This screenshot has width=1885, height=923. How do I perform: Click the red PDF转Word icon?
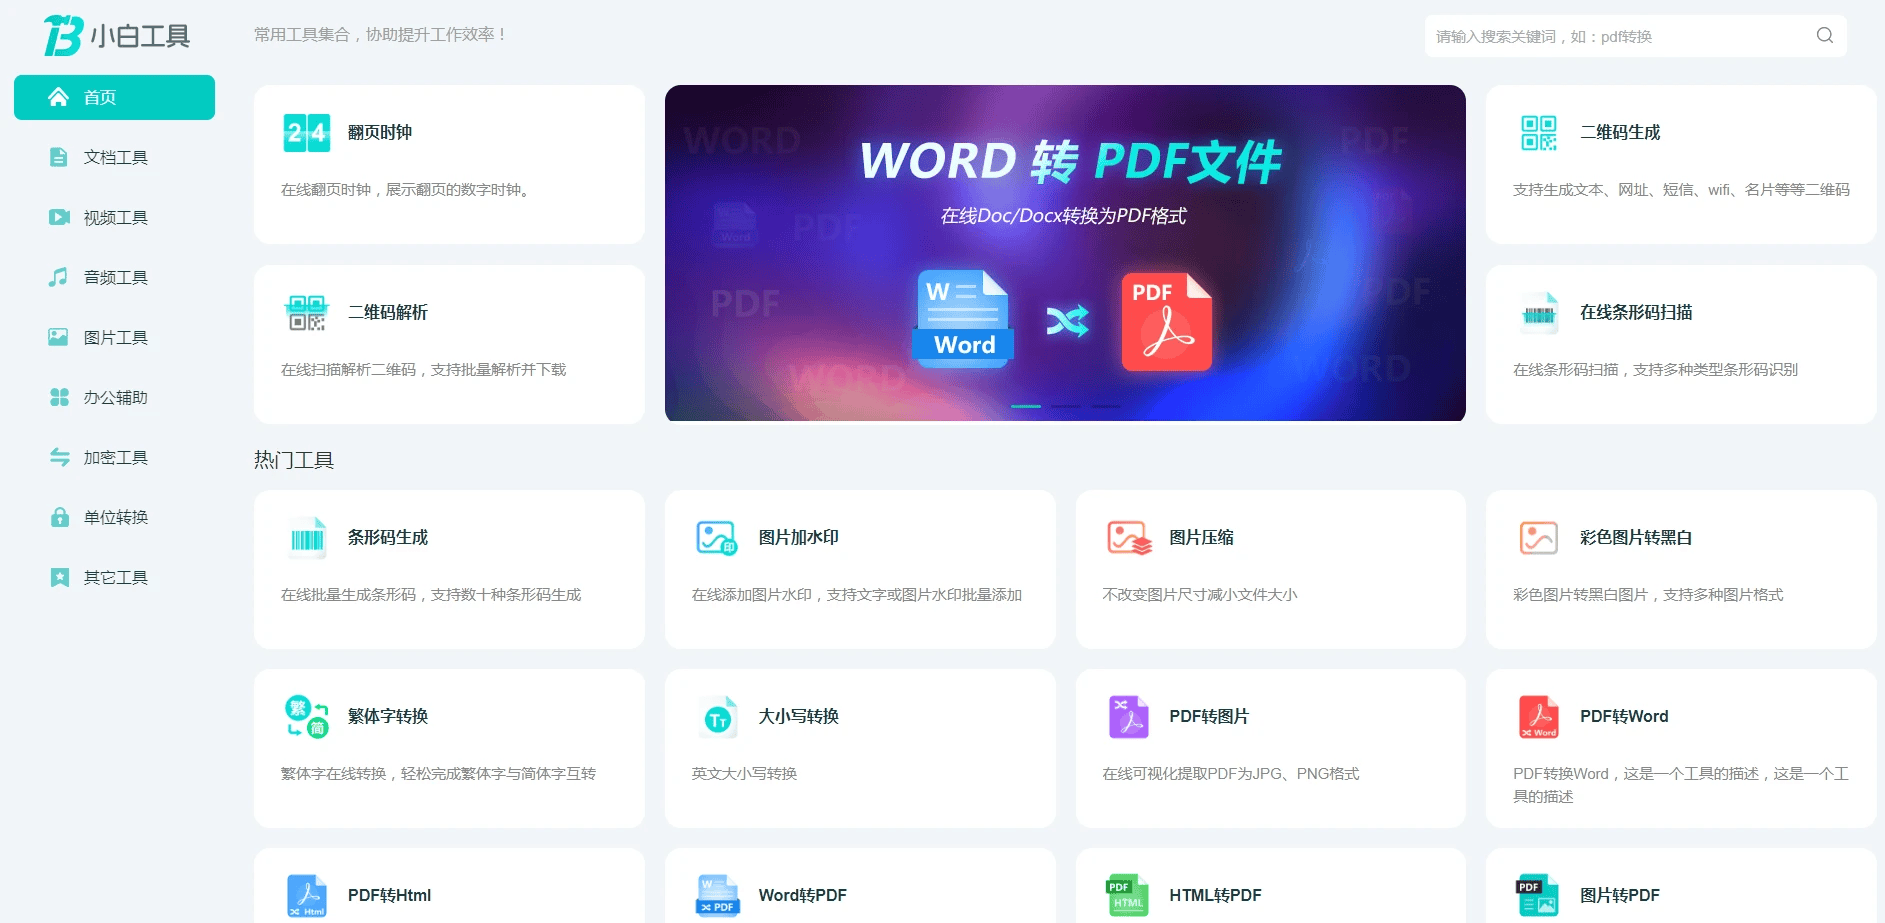(x=1539, y=717)
